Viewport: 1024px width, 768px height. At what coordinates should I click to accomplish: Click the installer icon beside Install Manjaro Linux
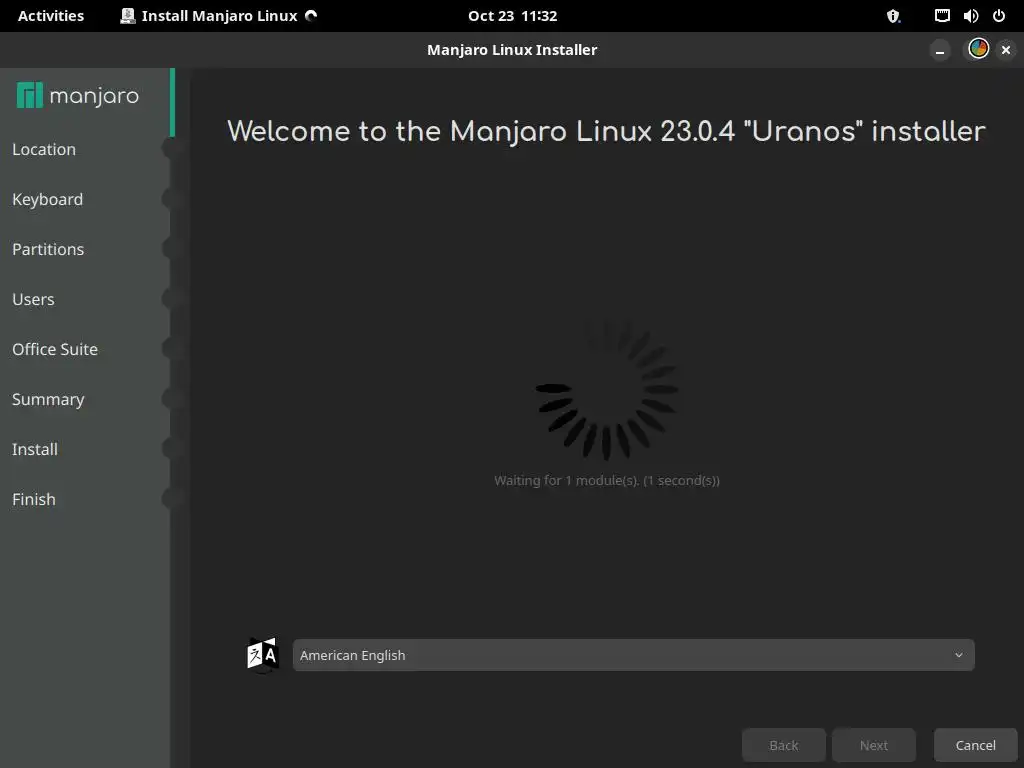click(128, 16)
